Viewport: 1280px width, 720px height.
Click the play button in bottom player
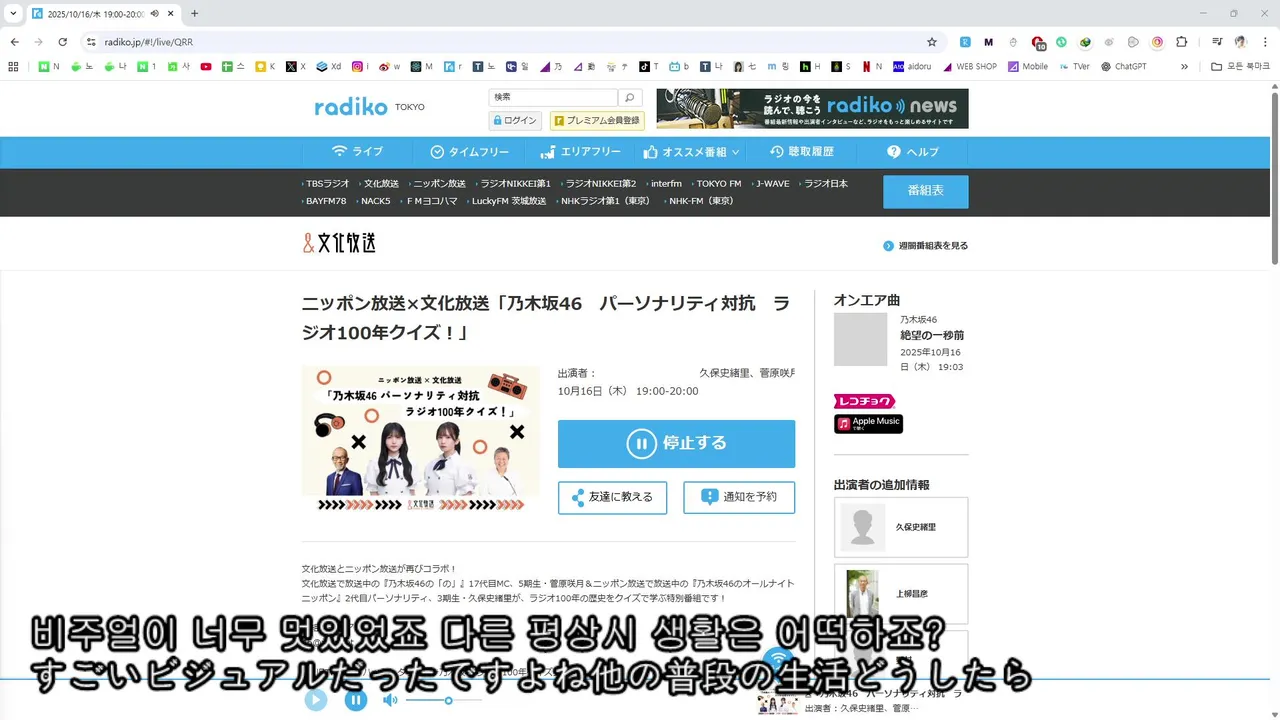click(x=316, y=700)
